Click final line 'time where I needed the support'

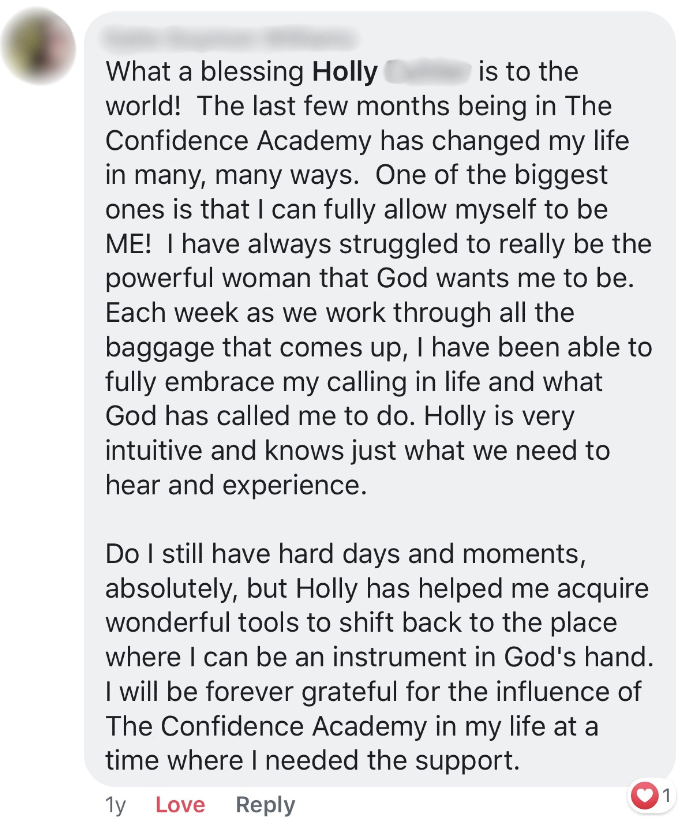coord(313,760)
